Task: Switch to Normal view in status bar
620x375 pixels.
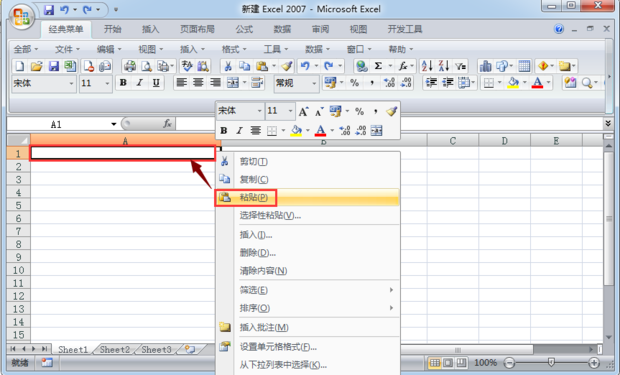Action: tap(435, 363)
